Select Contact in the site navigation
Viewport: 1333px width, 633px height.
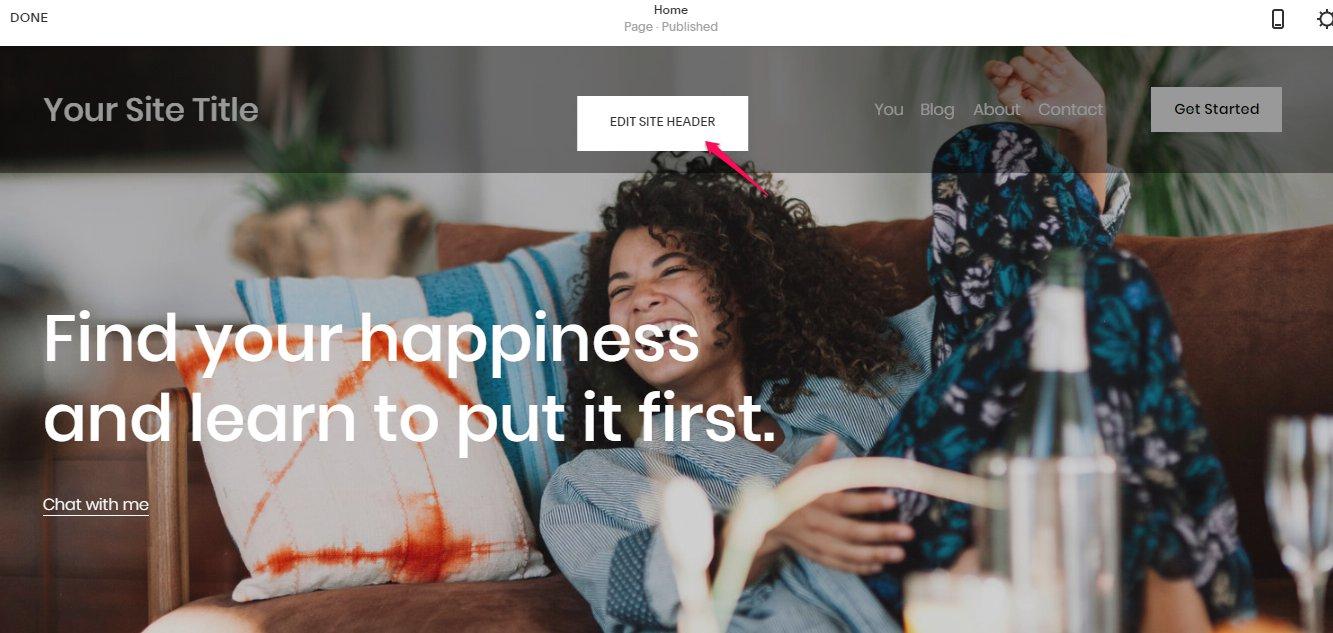[1070, 109]
